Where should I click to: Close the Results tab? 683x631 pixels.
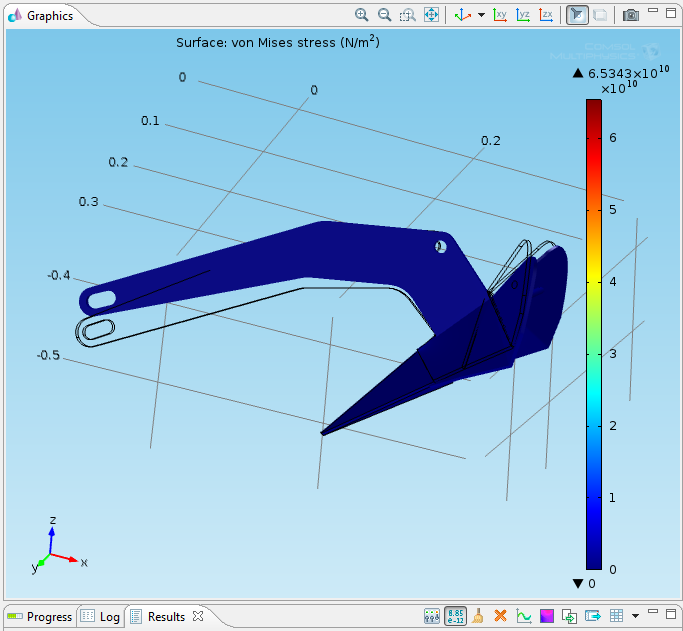[198, 616]
